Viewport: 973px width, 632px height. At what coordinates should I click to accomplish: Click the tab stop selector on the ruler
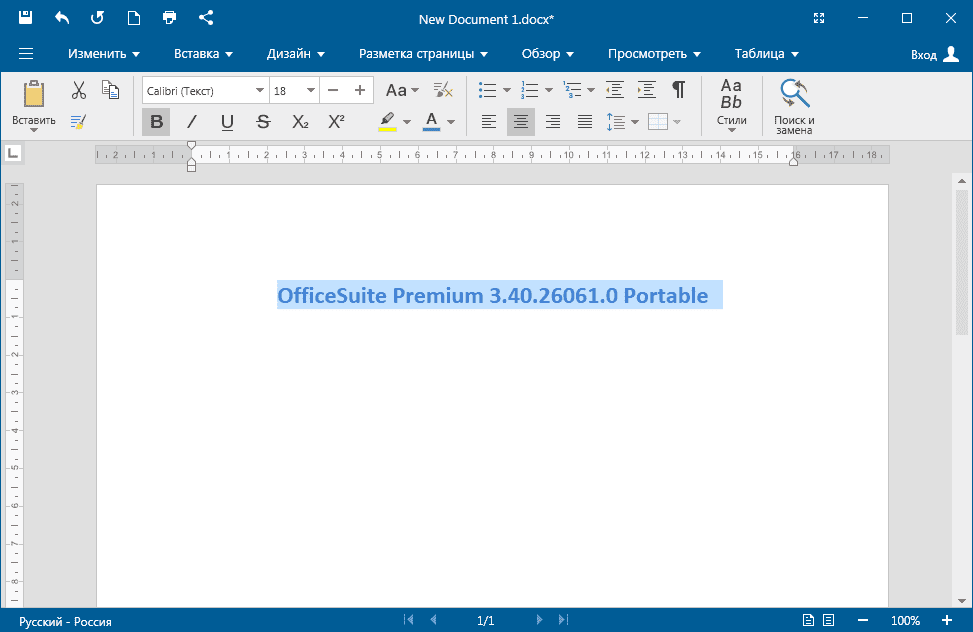click(13, 153)
